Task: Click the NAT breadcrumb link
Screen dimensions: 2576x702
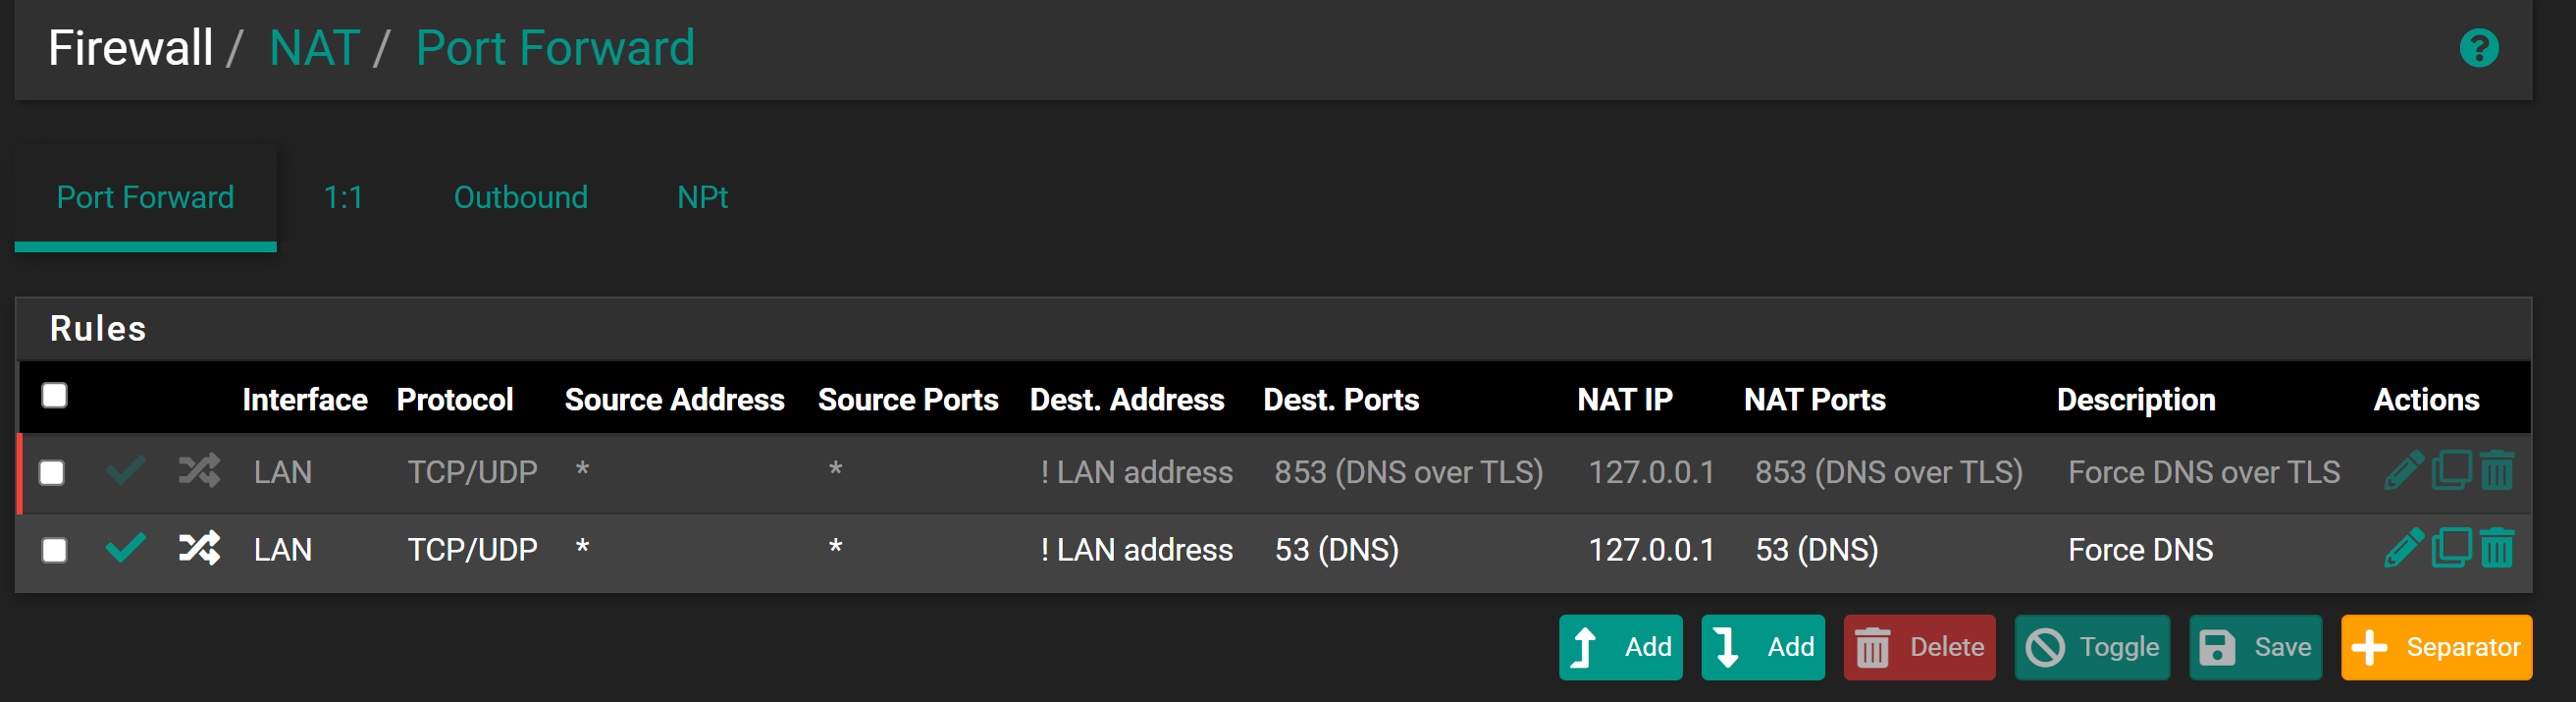Action: (314, 48)
